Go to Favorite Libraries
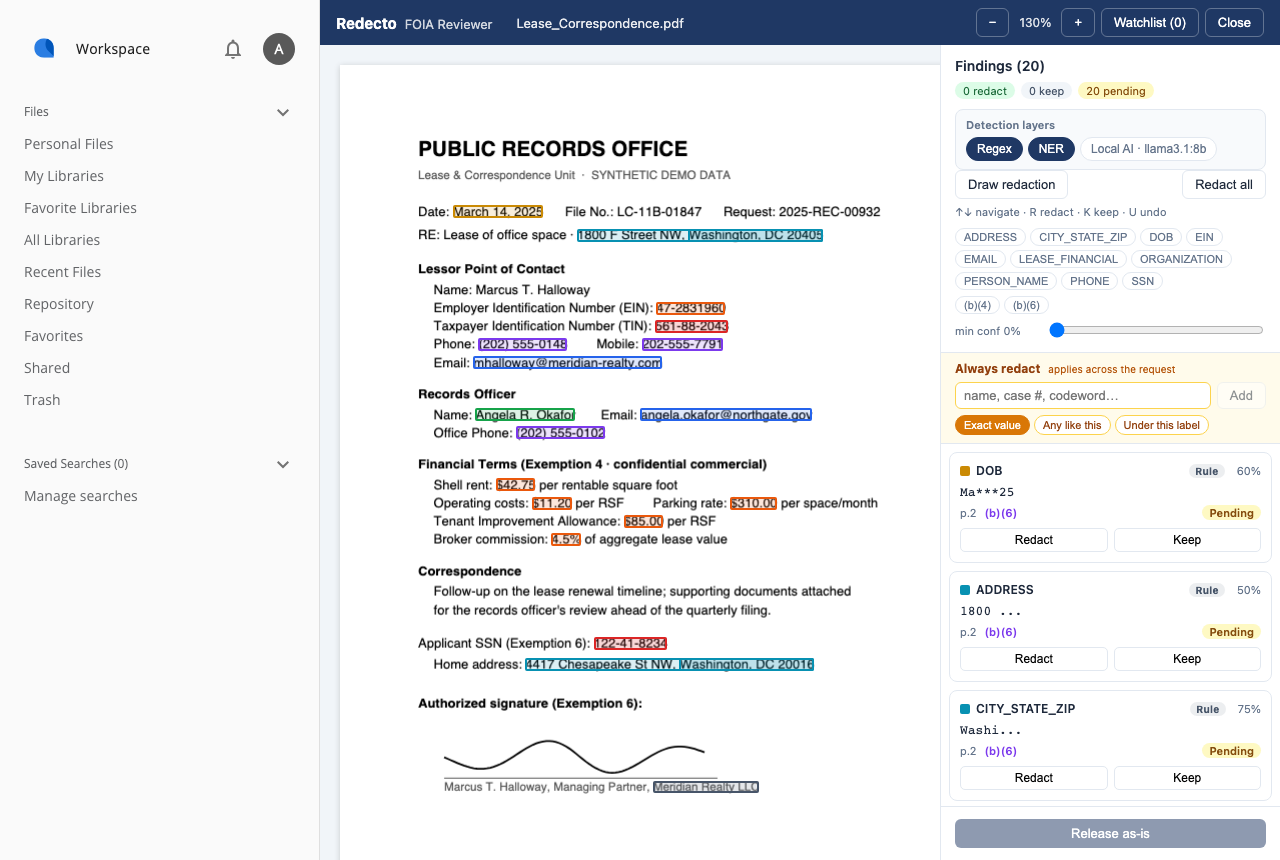1280x860 pixels. pyautogui.click(x=80, y=208)
